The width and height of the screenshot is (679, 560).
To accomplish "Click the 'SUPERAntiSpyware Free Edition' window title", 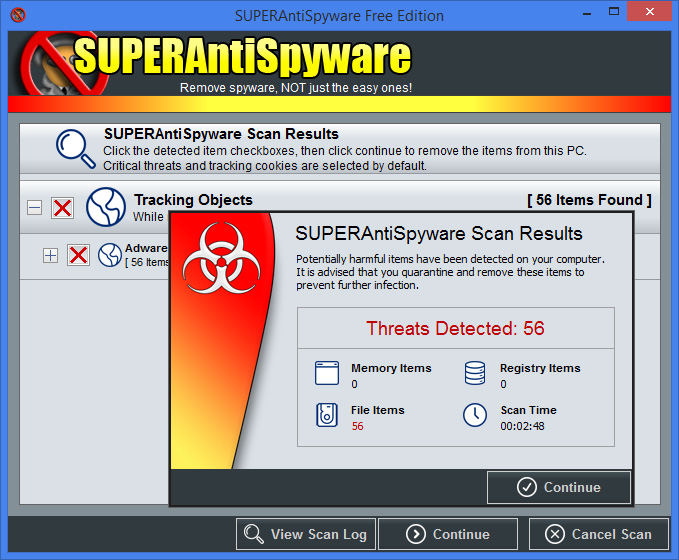I will coord(339,16).
